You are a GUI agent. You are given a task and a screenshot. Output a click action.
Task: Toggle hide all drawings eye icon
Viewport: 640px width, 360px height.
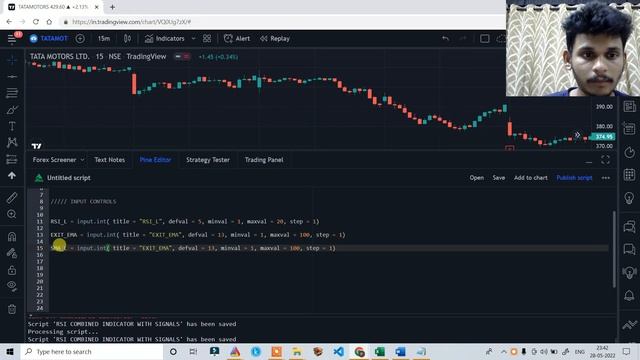tap(12, 286)
